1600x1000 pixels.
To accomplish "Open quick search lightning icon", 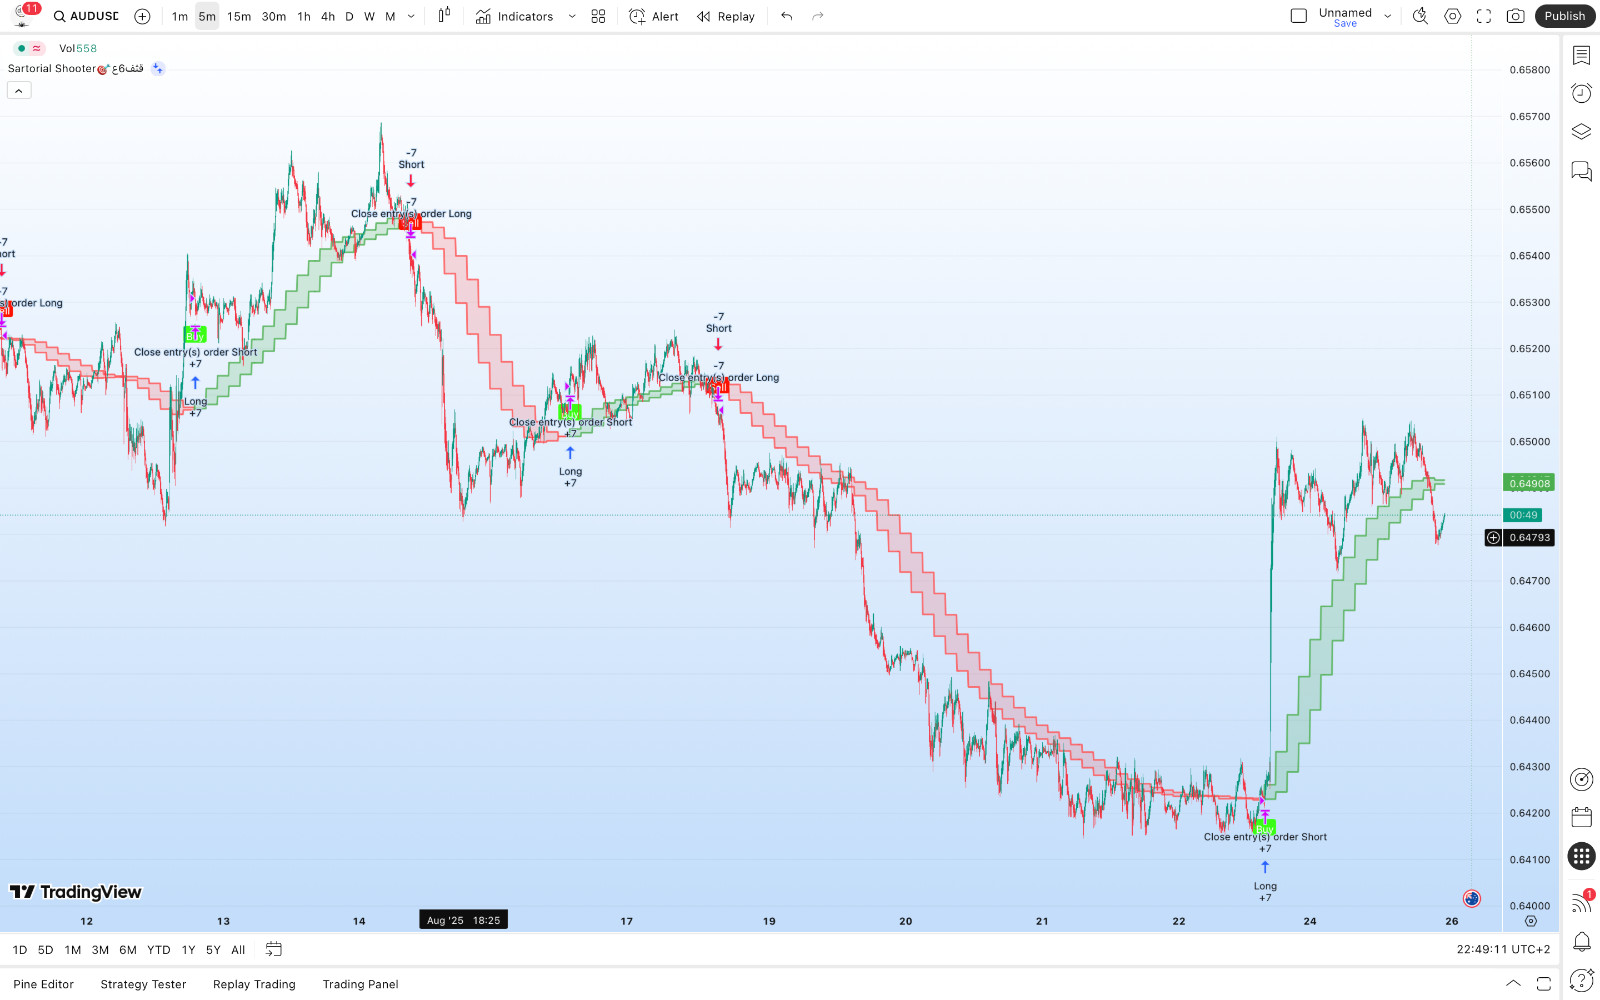I will tap(1420, 16).
